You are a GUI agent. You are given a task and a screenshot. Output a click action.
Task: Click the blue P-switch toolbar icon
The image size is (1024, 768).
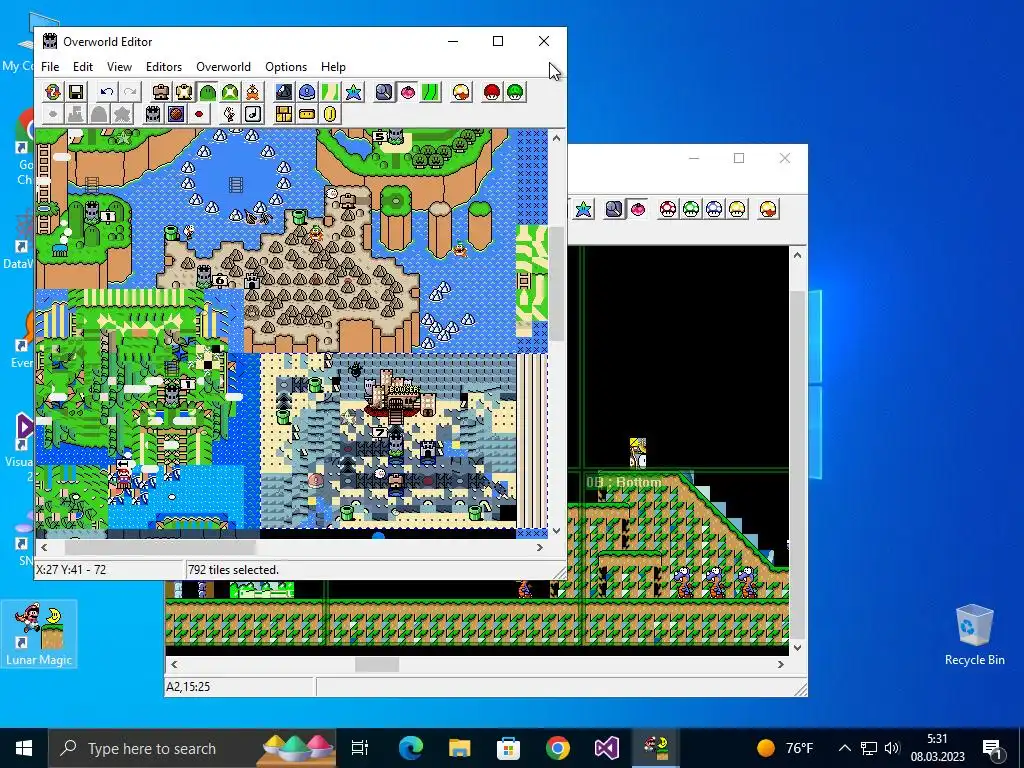pos(307,92)
